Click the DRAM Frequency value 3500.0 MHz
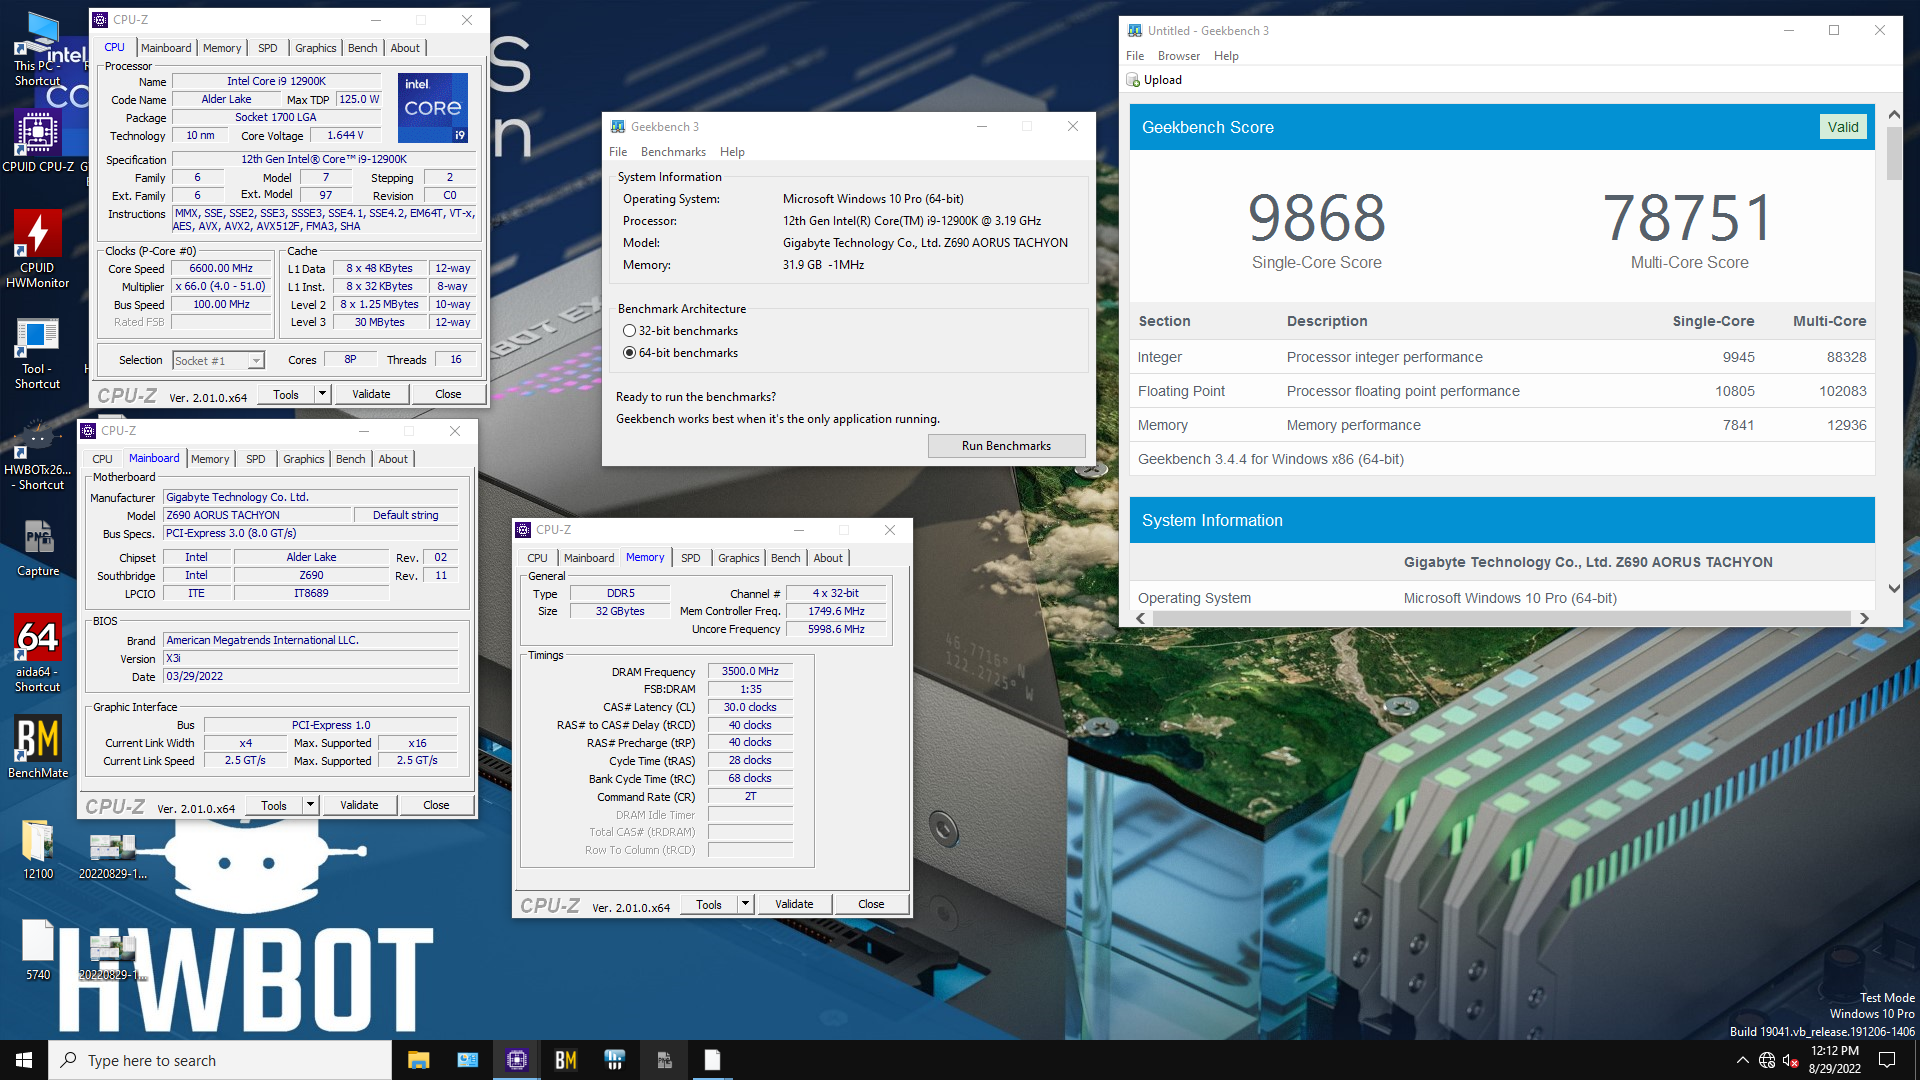The image size is (1920, 1080). click(x=750, y=671)
